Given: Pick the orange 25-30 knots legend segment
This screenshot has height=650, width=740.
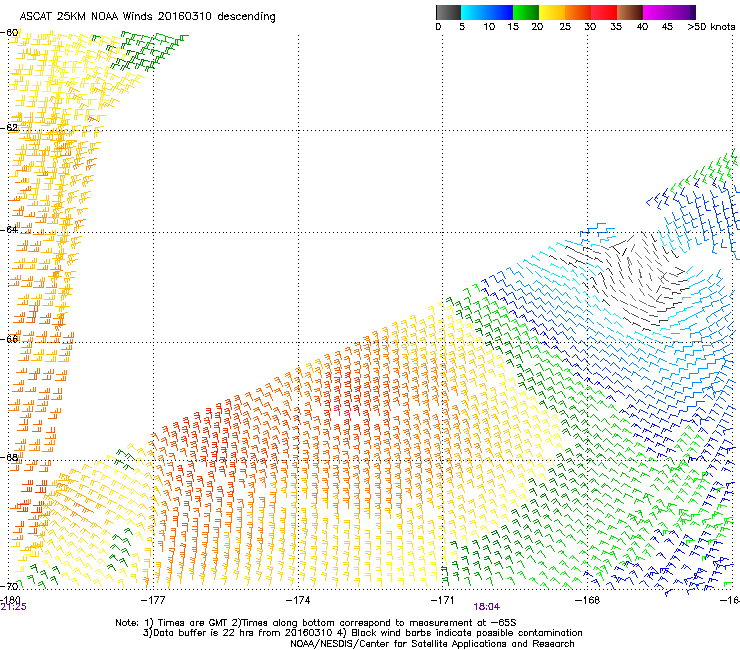Looking at the screenshot, I should (578, 12).
